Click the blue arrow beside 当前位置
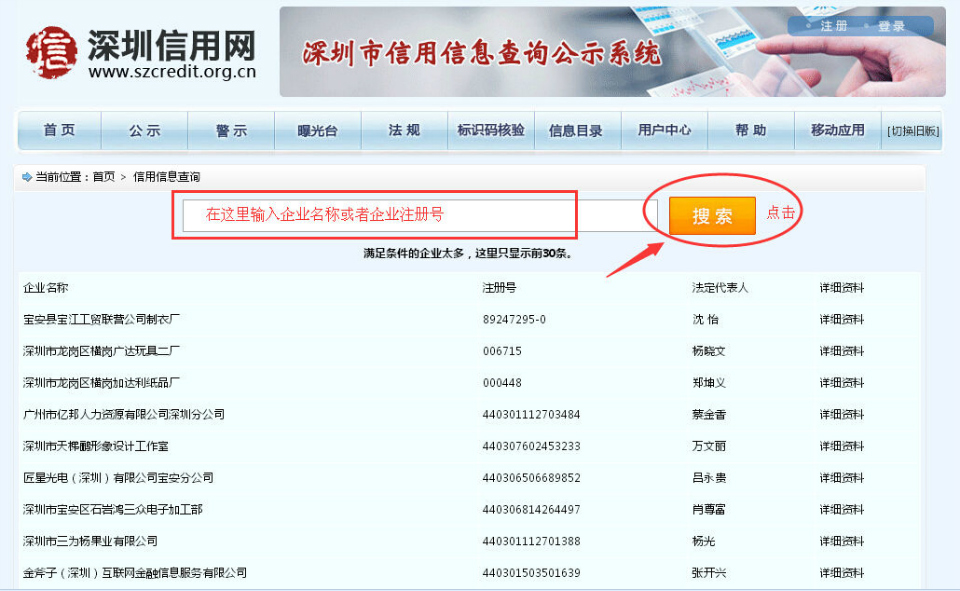The image size is (960, 591). coord(27,177)
